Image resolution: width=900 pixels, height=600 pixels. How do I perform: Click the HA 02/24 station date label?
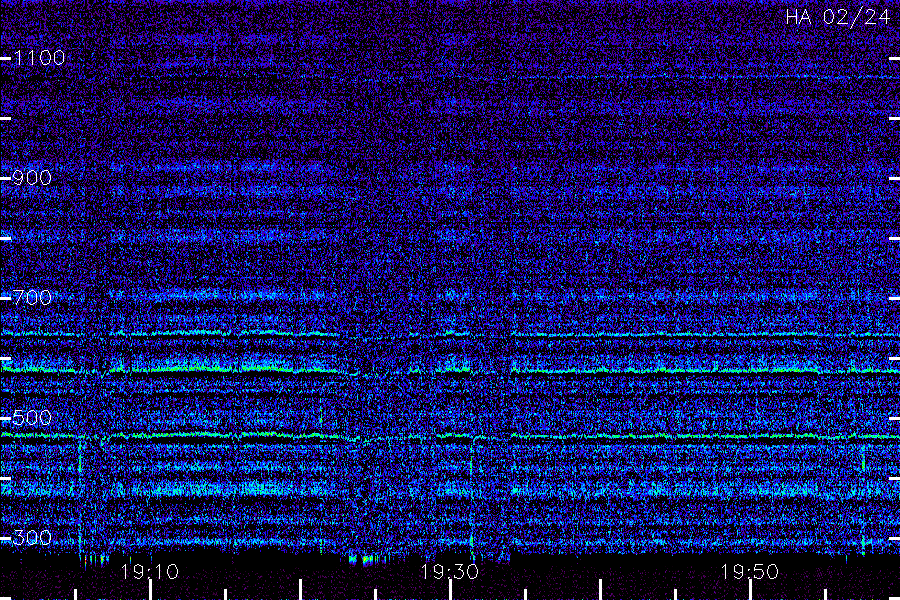(837, 17)
